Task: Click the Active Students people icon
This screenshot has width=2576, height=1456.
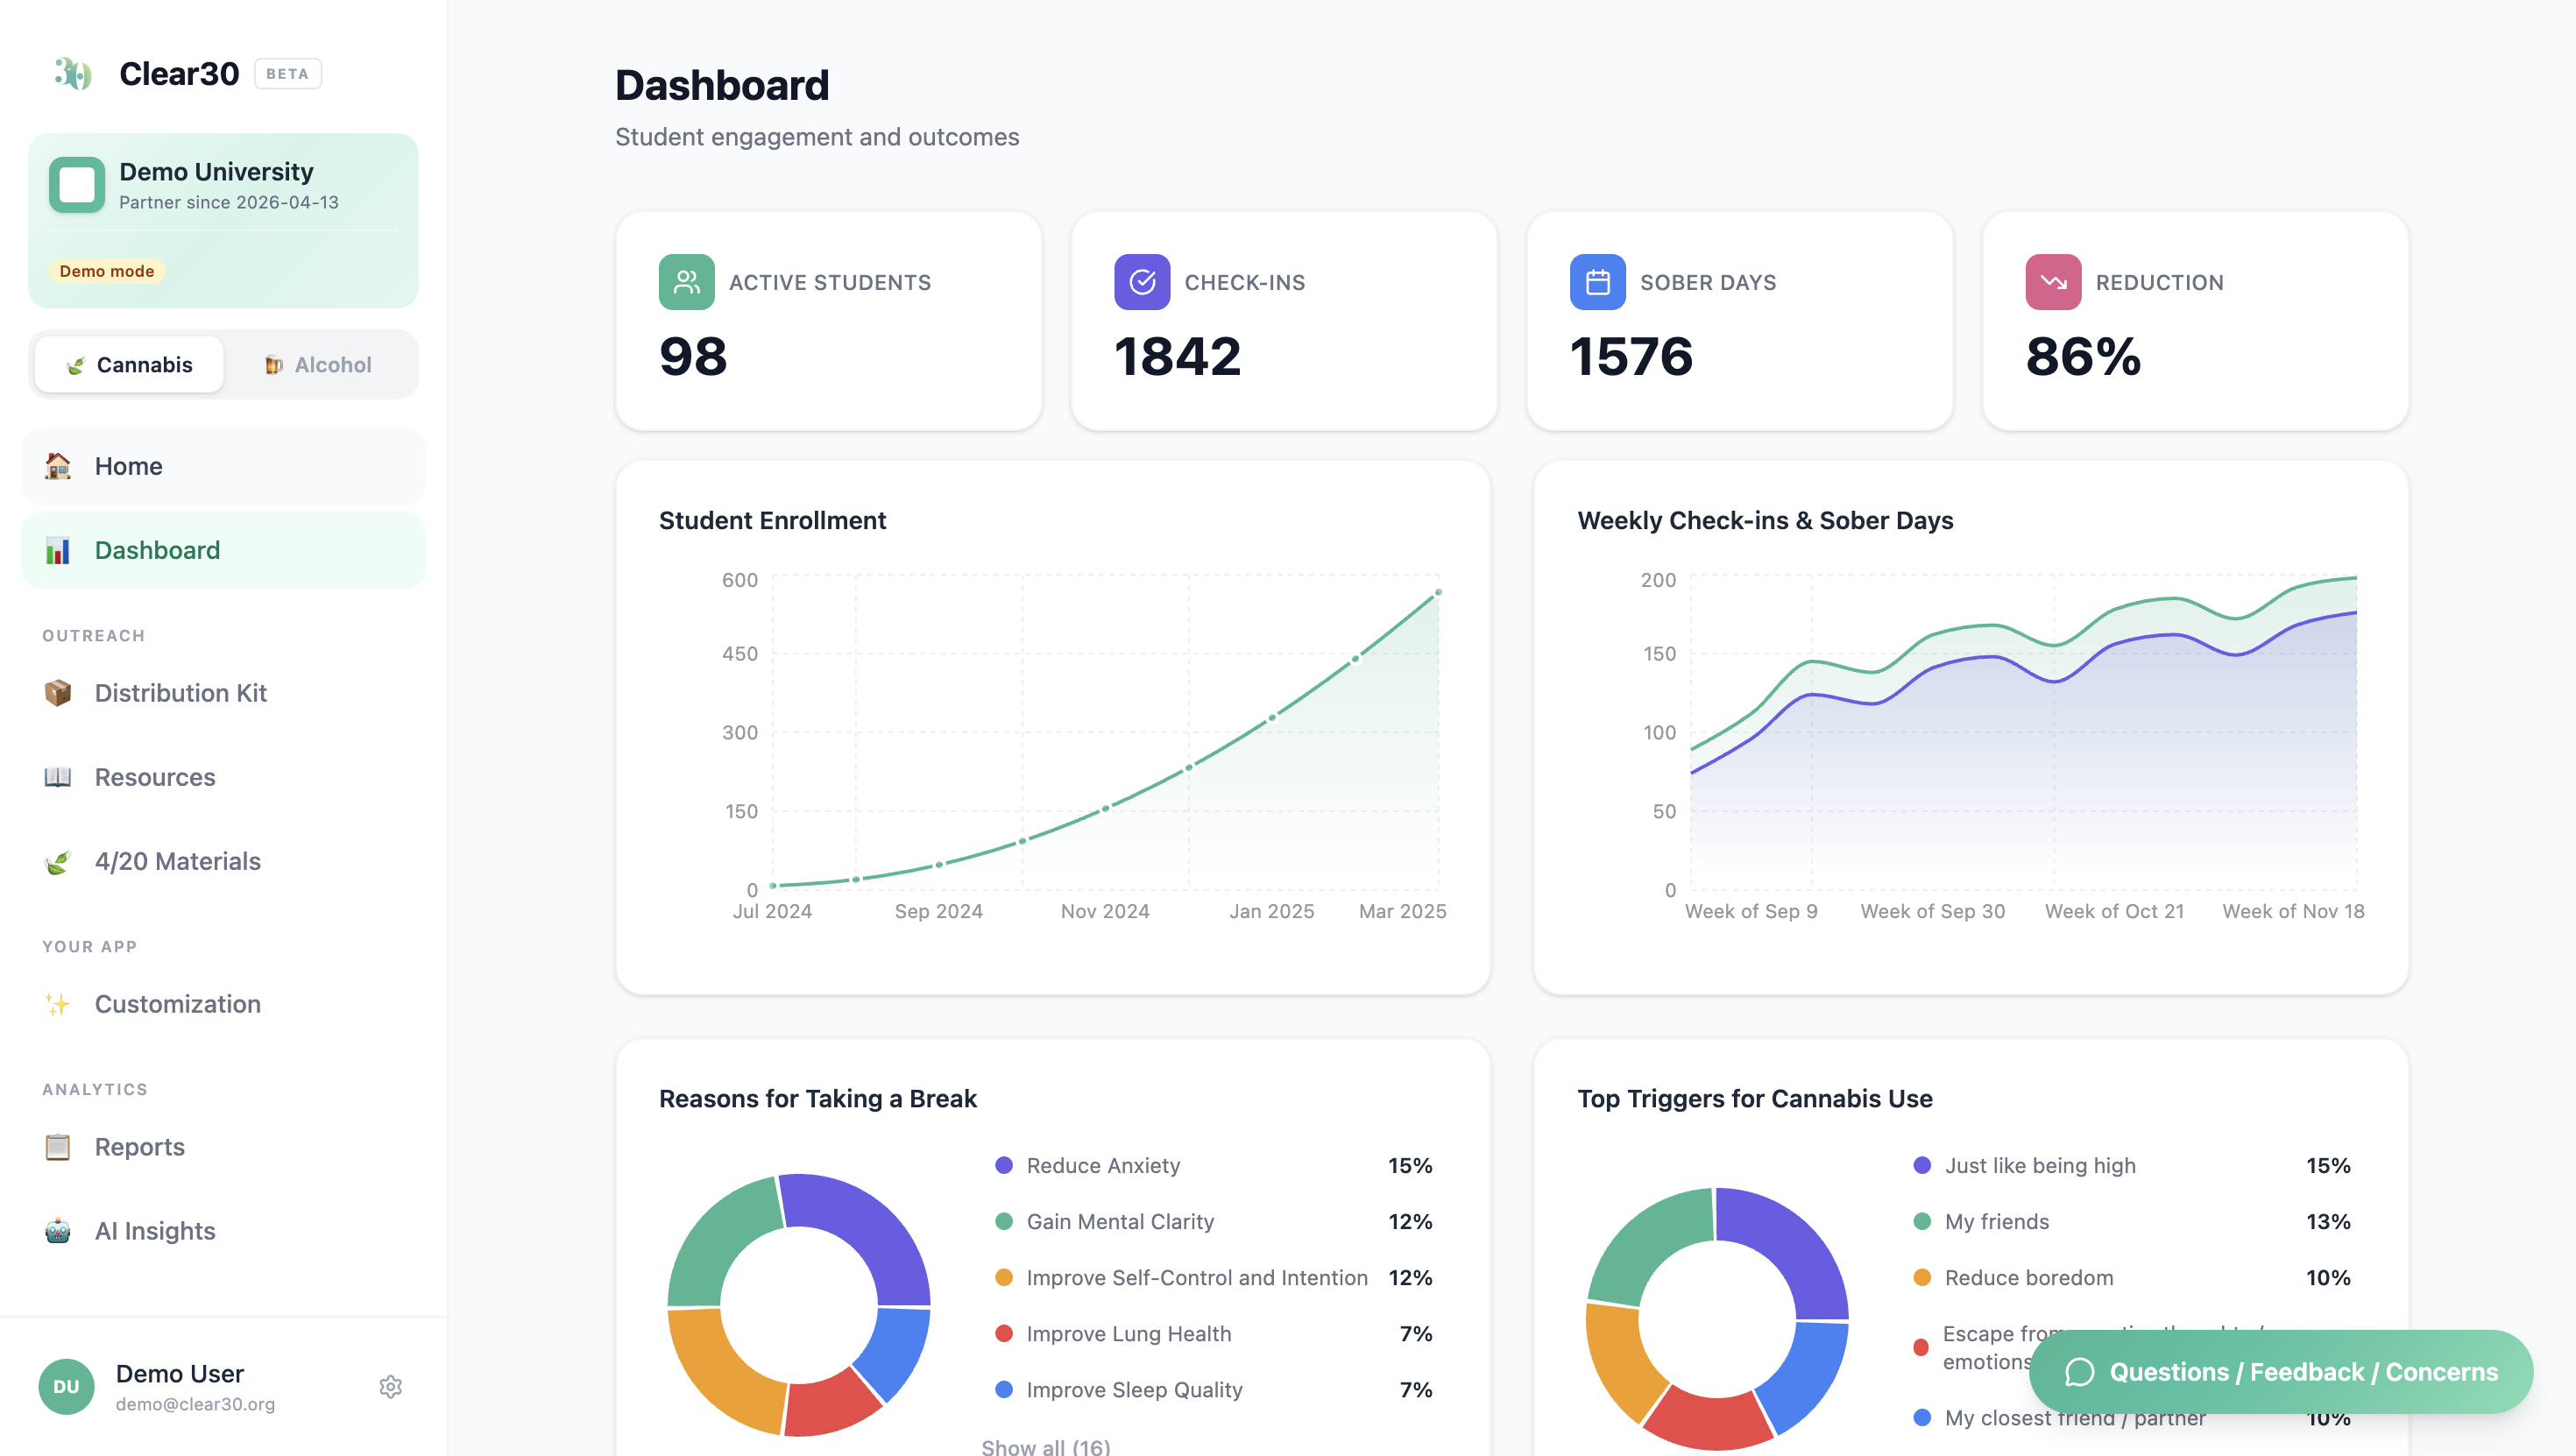Action: tap(686, 282)
